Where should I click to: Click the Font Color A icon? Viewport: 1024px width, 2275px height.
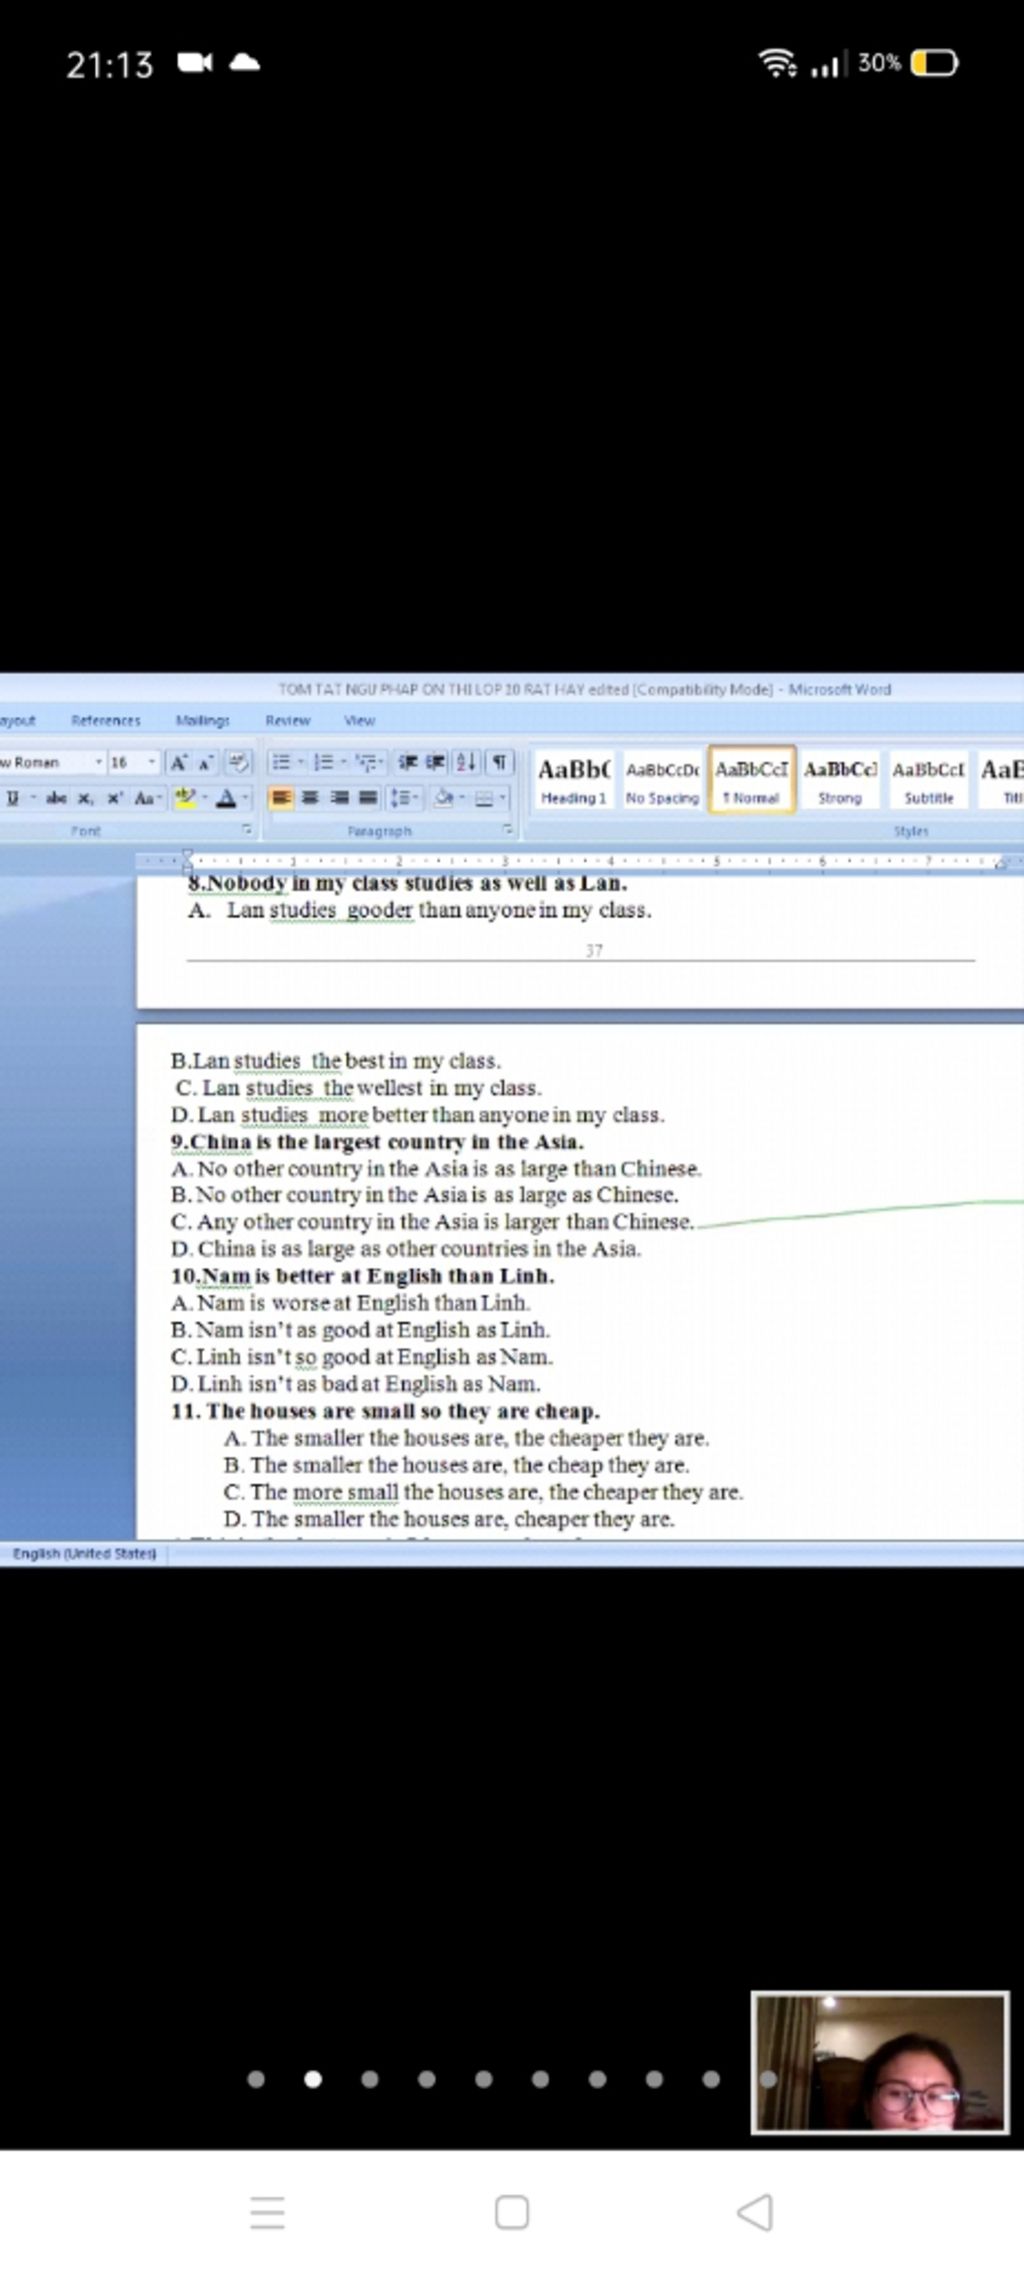point(226,798)
